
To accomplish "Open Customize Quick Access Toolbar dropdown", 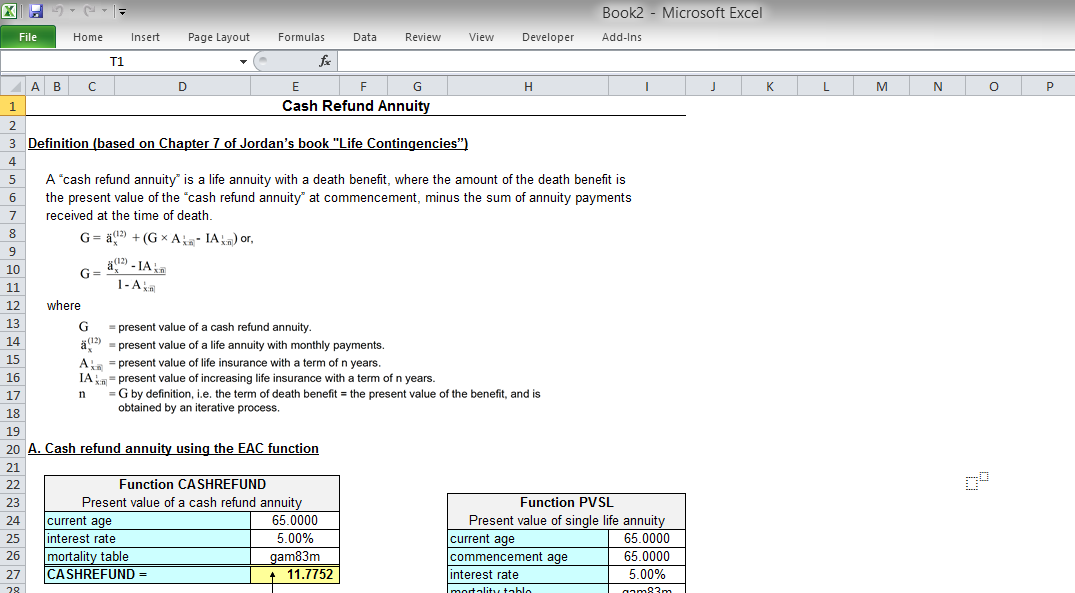I will 122,12.
